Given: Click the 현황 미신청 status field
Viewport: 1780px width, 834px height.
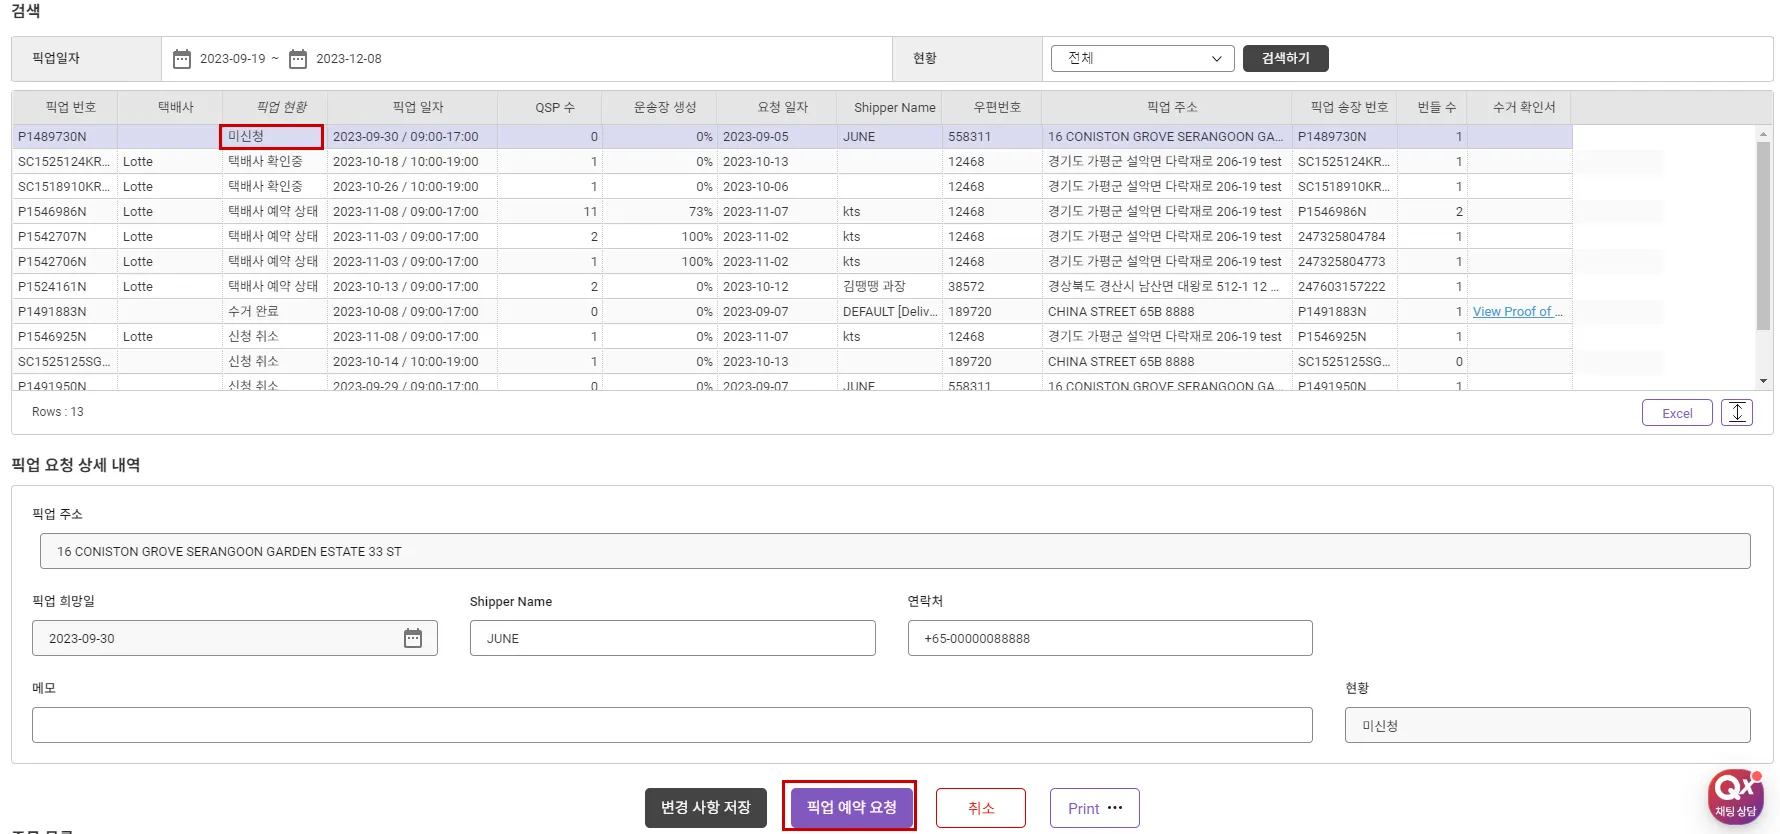Looking at the screenshot, I should pyautogui.click(x=1548, y=725).
